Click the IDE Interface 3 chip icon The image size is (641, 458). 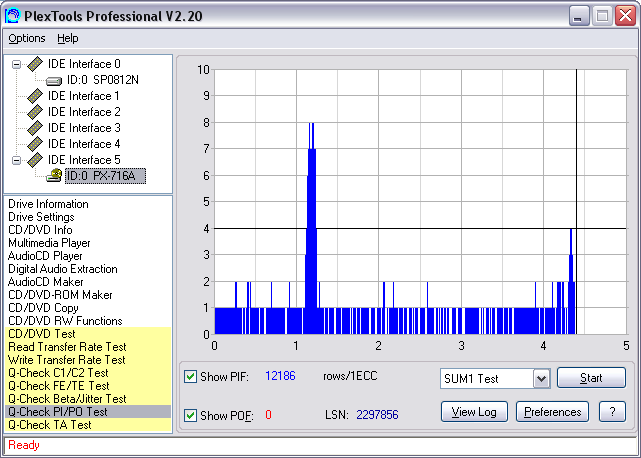tap(35, 128)
